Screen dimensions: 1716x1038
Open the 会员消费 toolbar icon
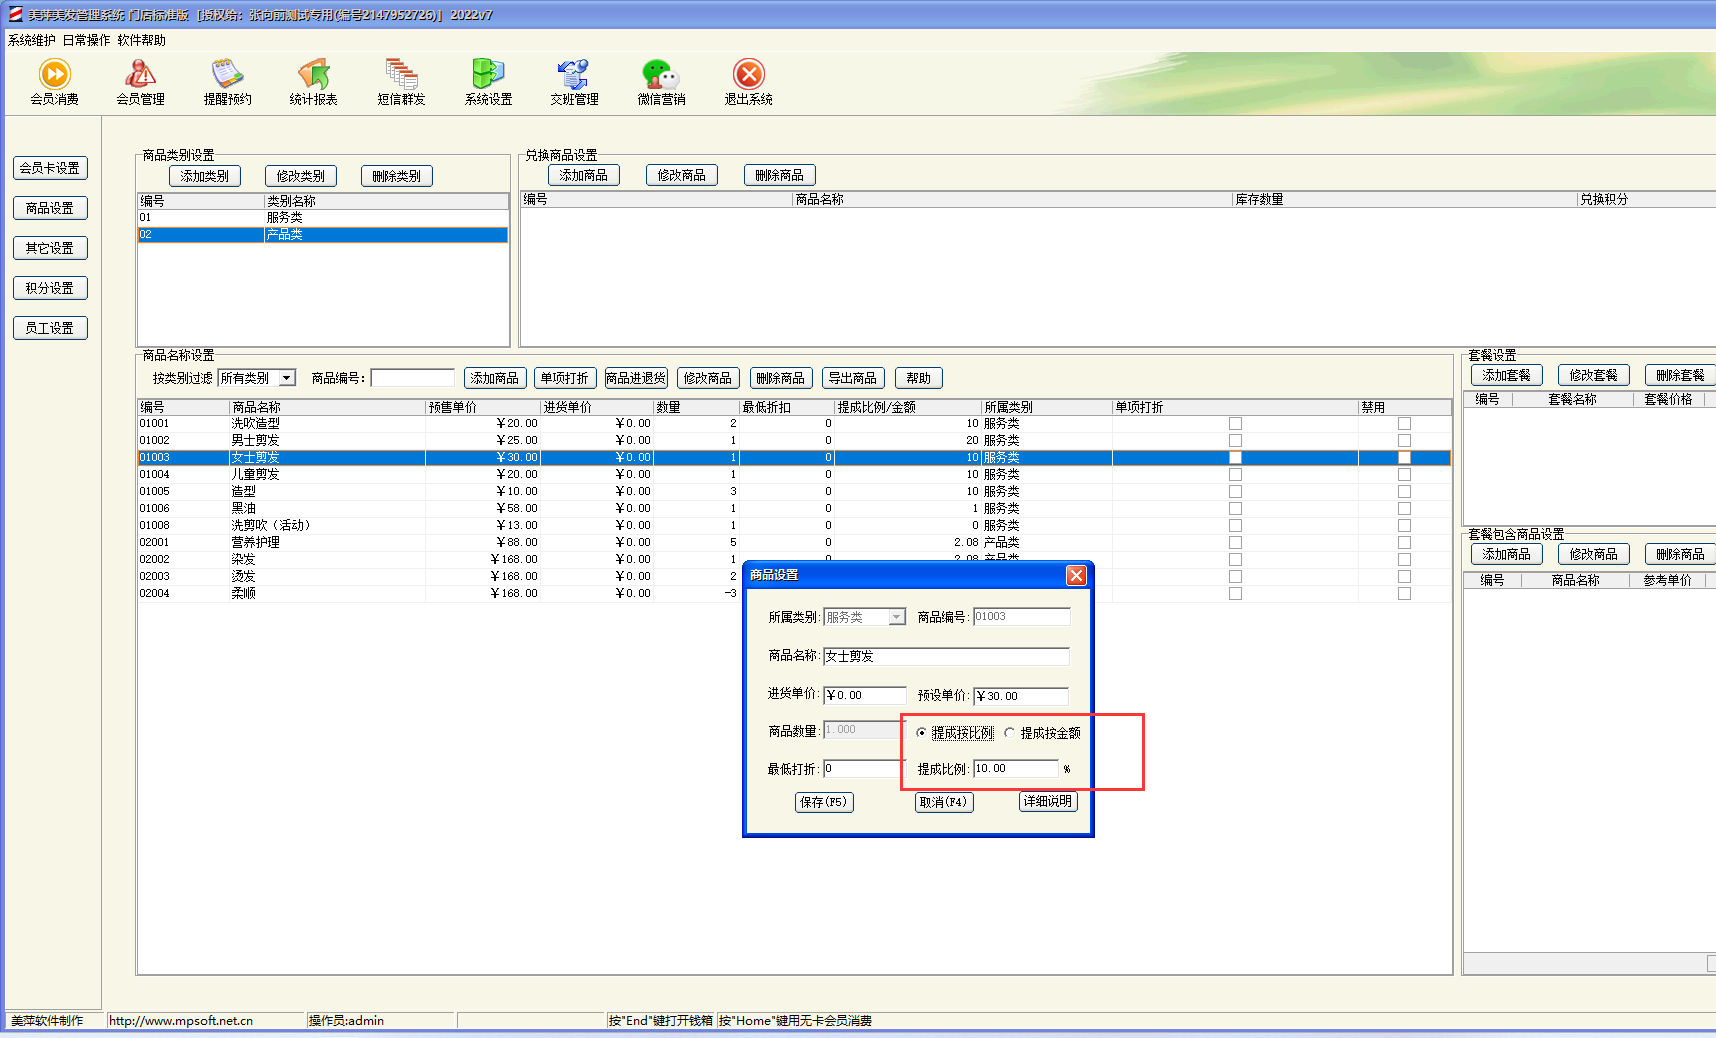[54, 82]
